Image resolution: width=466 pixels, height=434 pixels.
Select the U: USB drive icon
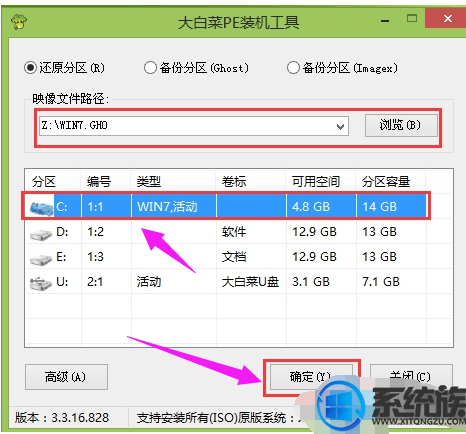pyautogui.click(x=41, y=284)
